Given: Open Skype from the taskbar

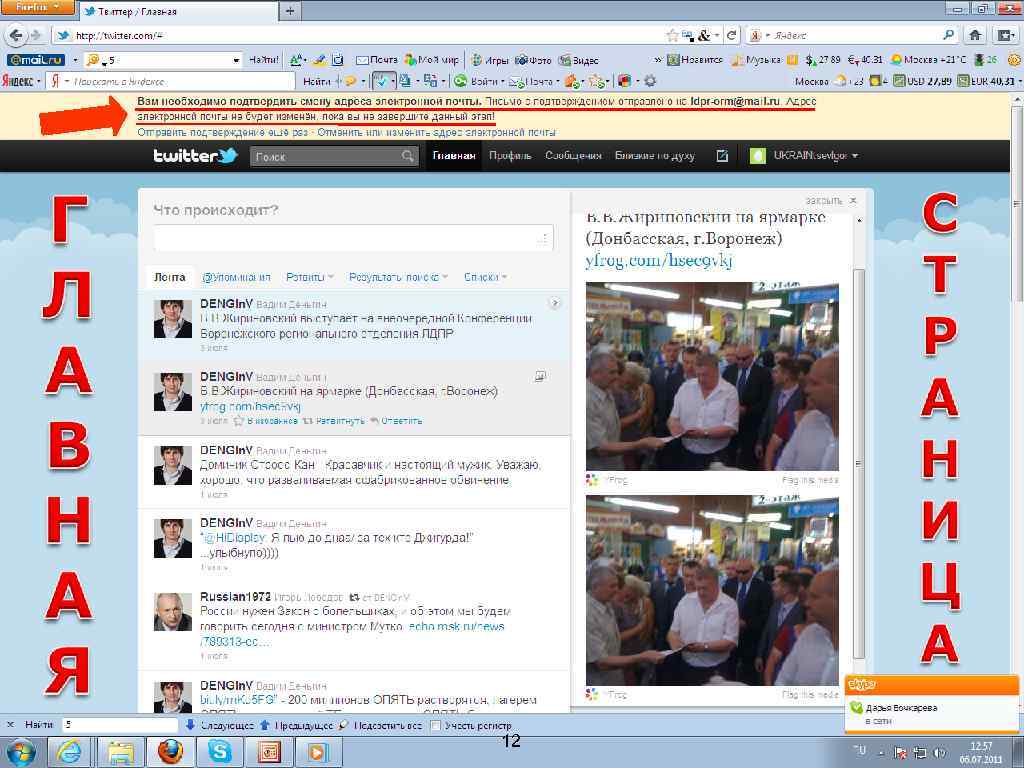Looking at the screenshot, I should [219, 752].
